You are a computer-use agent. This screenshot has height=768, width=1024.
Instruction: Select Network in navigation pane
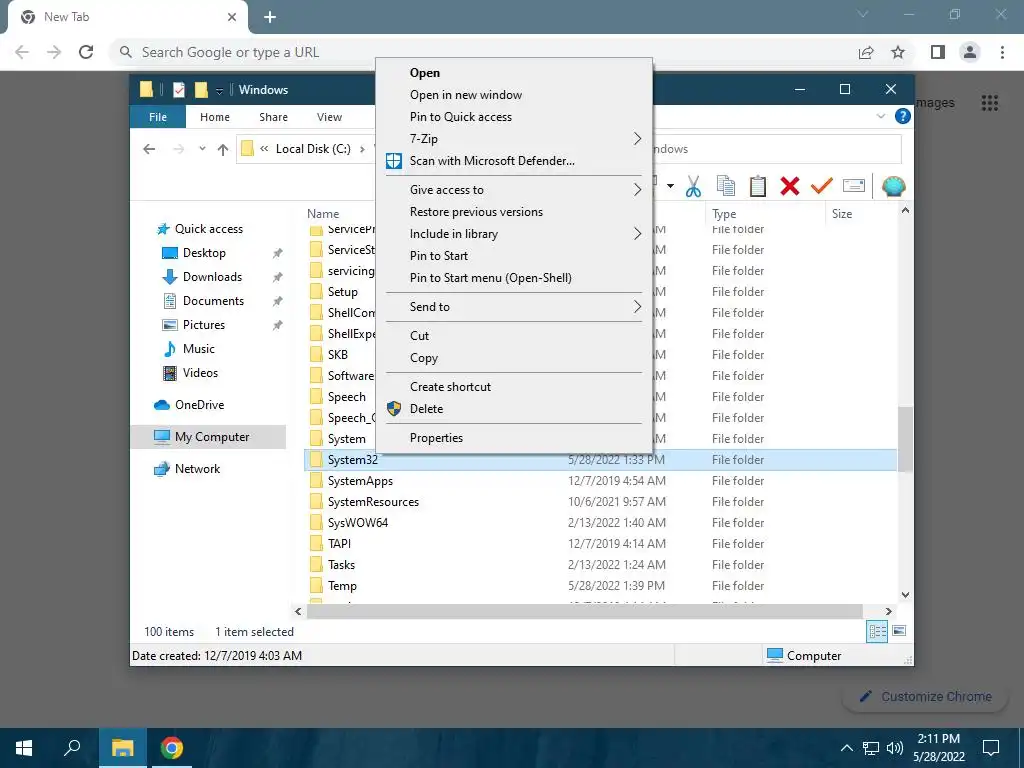click(x=197, y=469)
